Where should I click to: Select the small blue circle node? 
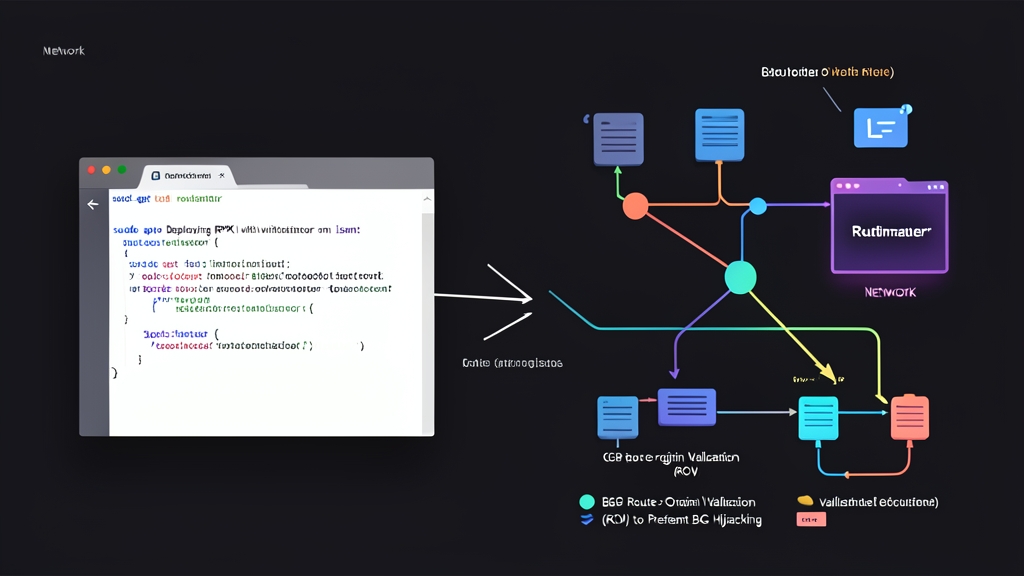click(x=758, y=206)
